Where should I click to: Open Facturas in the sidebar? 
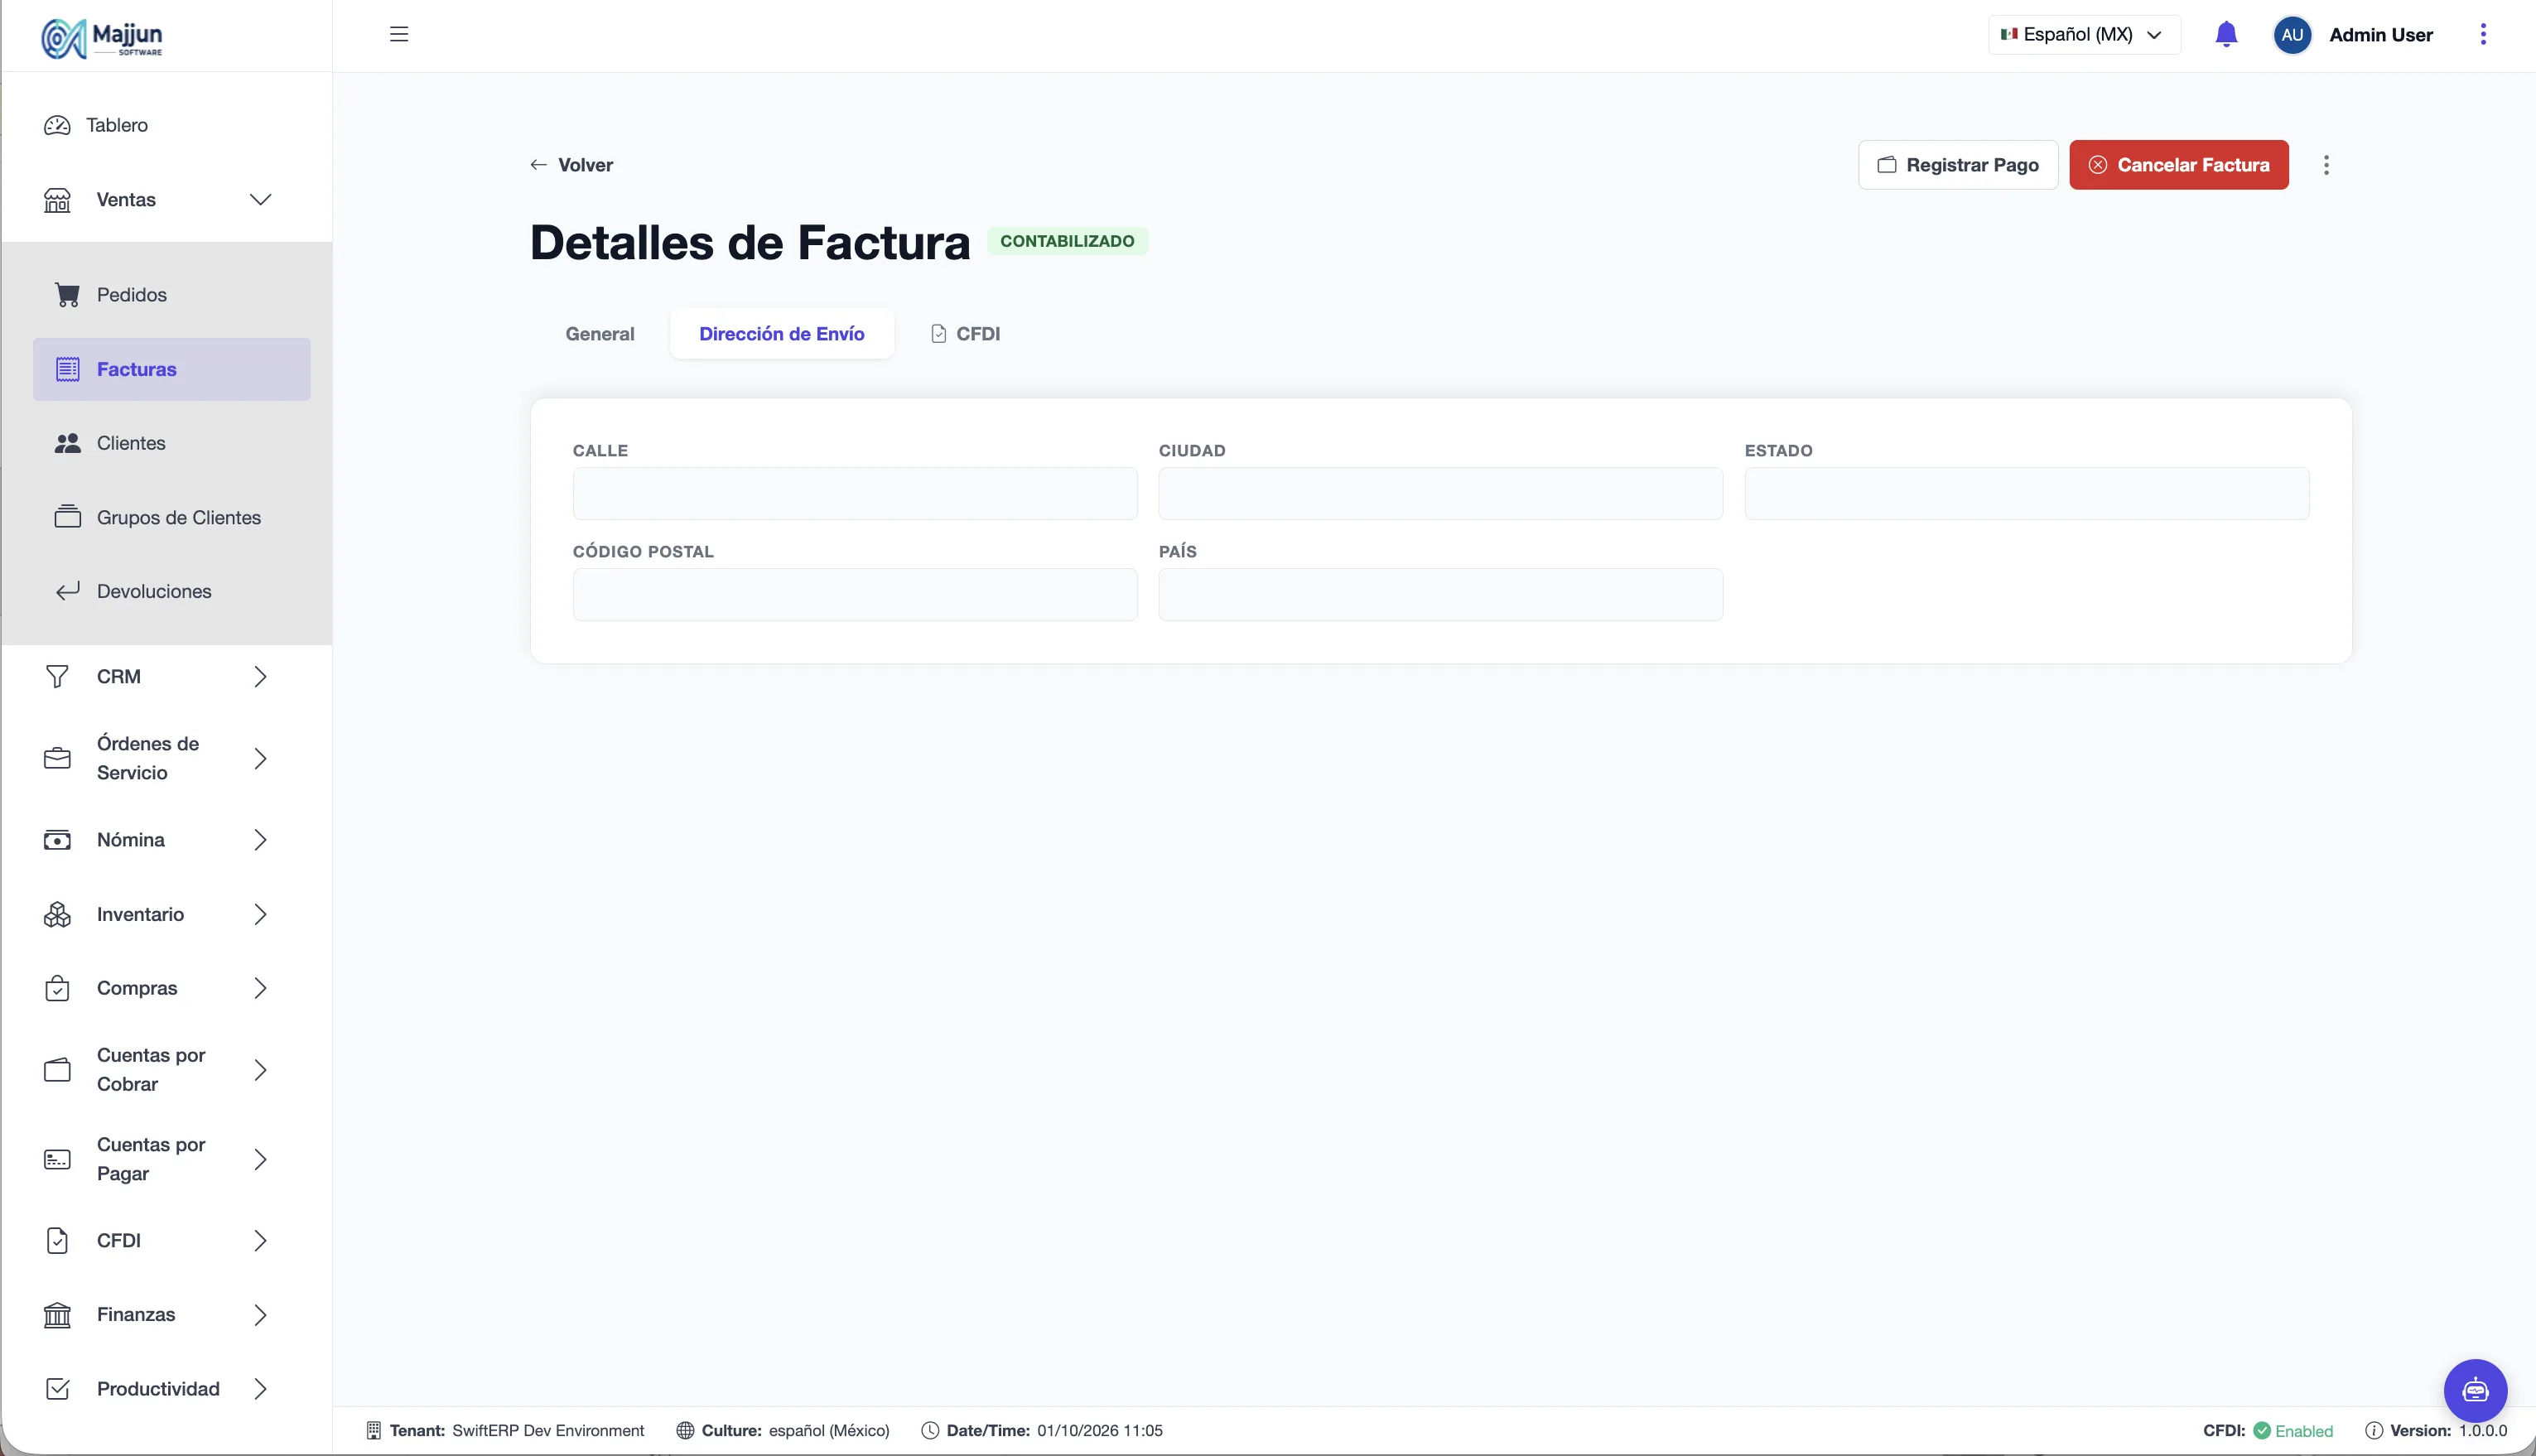(172, 369)
